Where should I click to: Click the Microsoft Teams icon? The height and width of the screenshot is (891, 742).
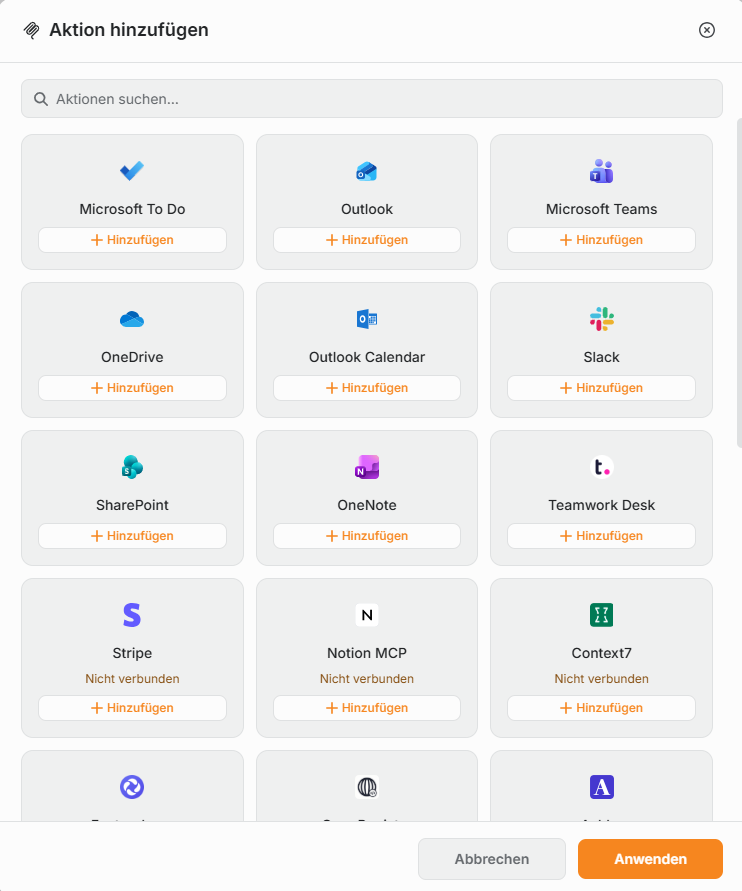click(601, 171)
